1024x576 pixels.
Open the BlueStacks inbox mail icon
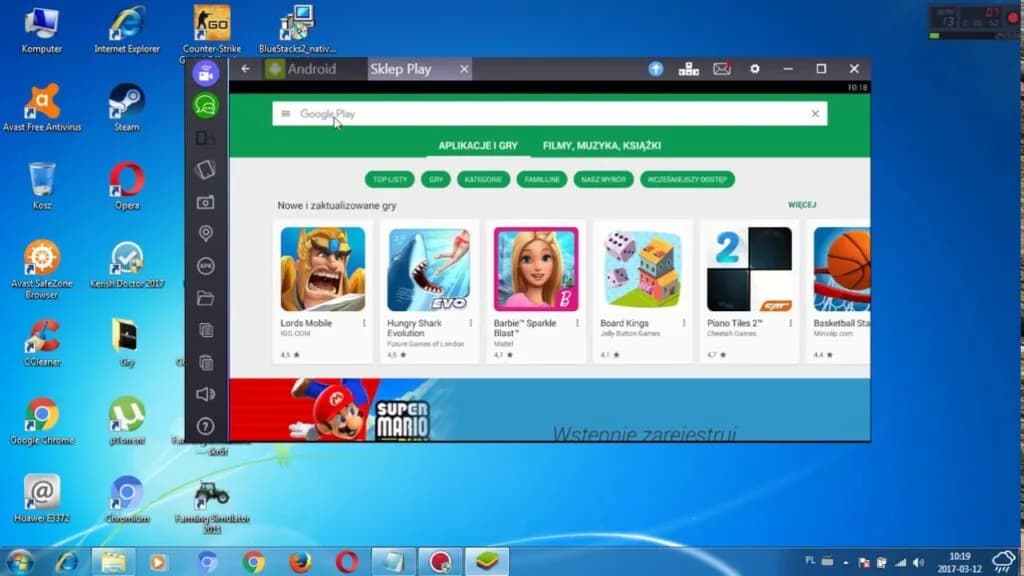[722, 70]
